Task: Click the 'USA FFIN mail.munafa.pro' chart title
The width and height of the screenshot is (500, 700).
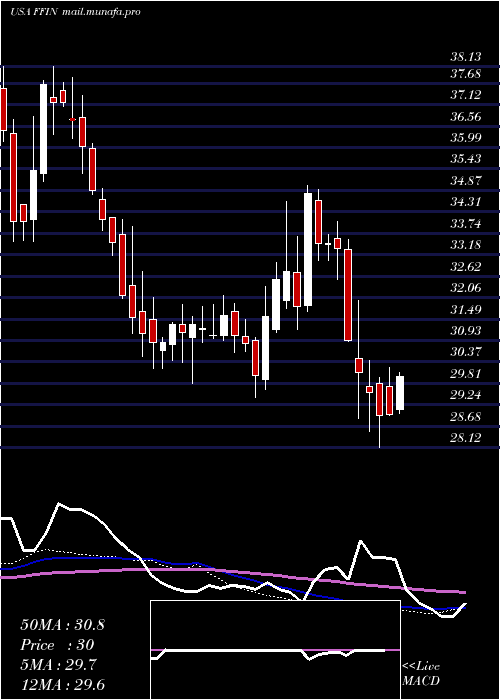Action: pos(75,12)
